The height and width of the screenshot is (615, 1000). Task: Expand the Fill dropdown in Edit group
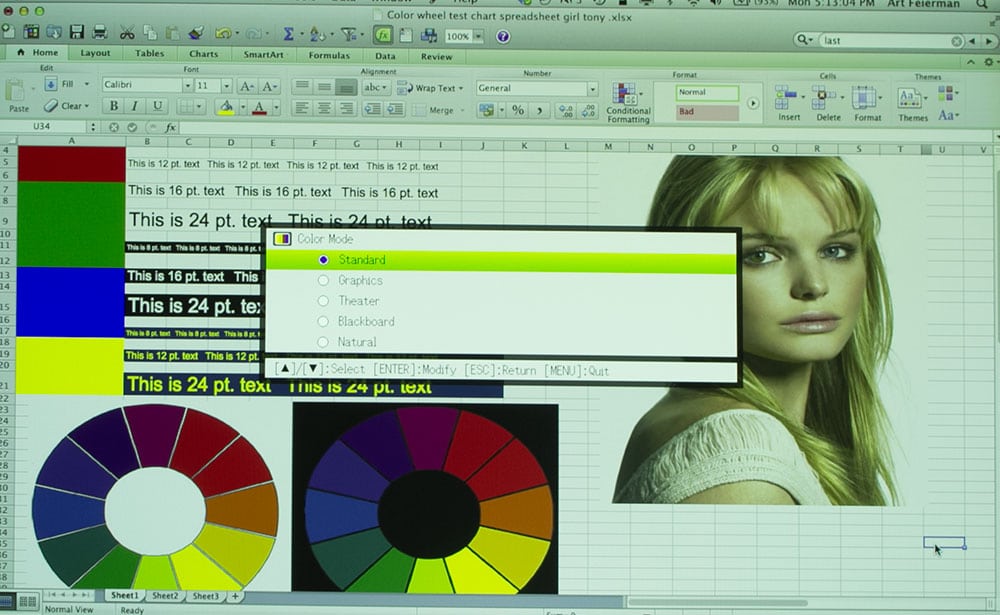tap(87, 84)
